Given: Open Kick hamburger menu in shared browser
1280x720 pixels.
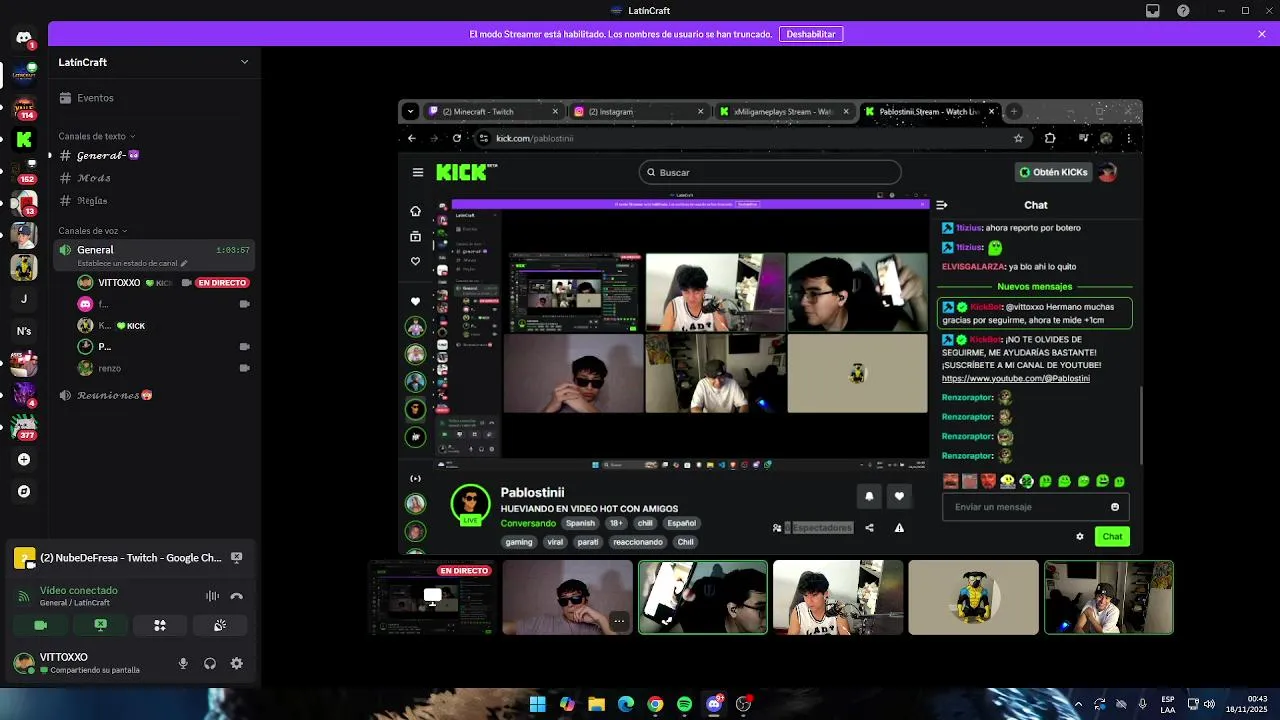Looking at the screenshot, I should (x=417, y=172).
